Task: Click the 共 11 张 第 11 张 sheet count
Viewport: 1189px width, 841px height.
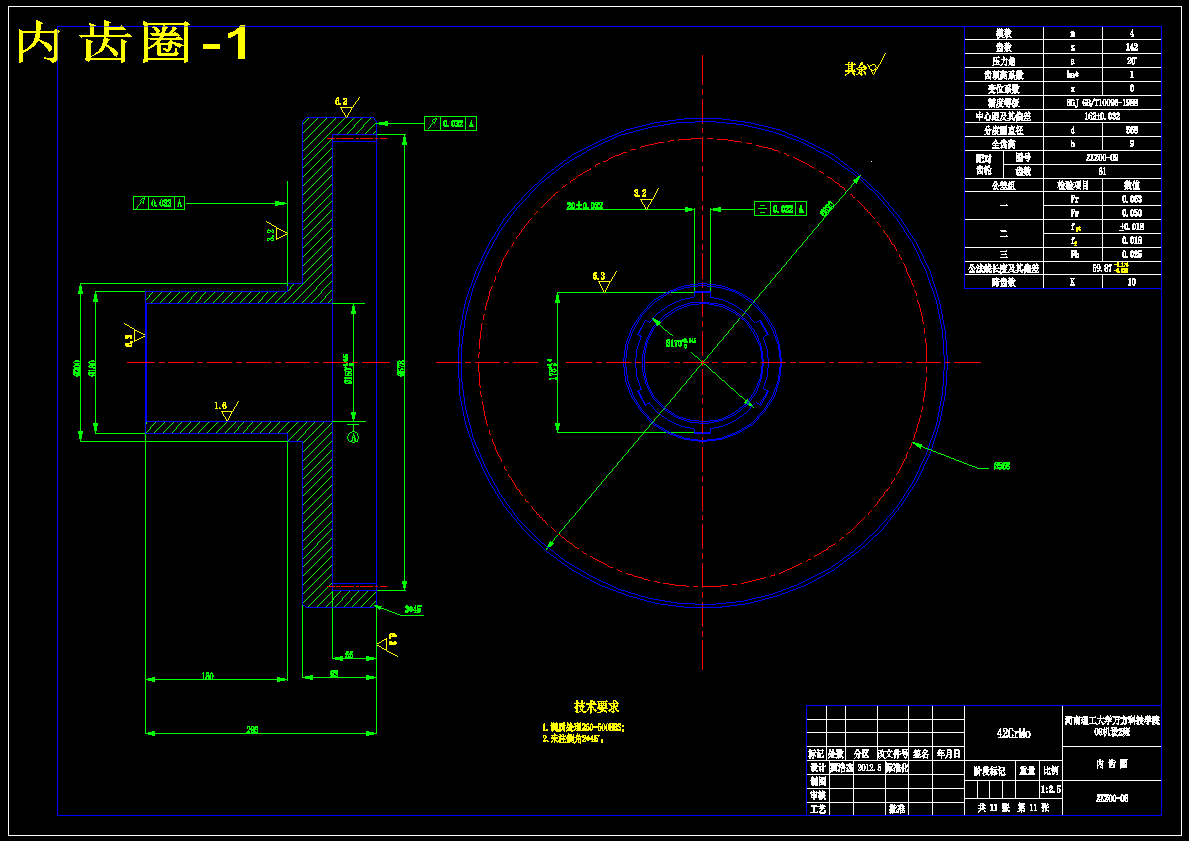Action: [x=1013, y=808]
